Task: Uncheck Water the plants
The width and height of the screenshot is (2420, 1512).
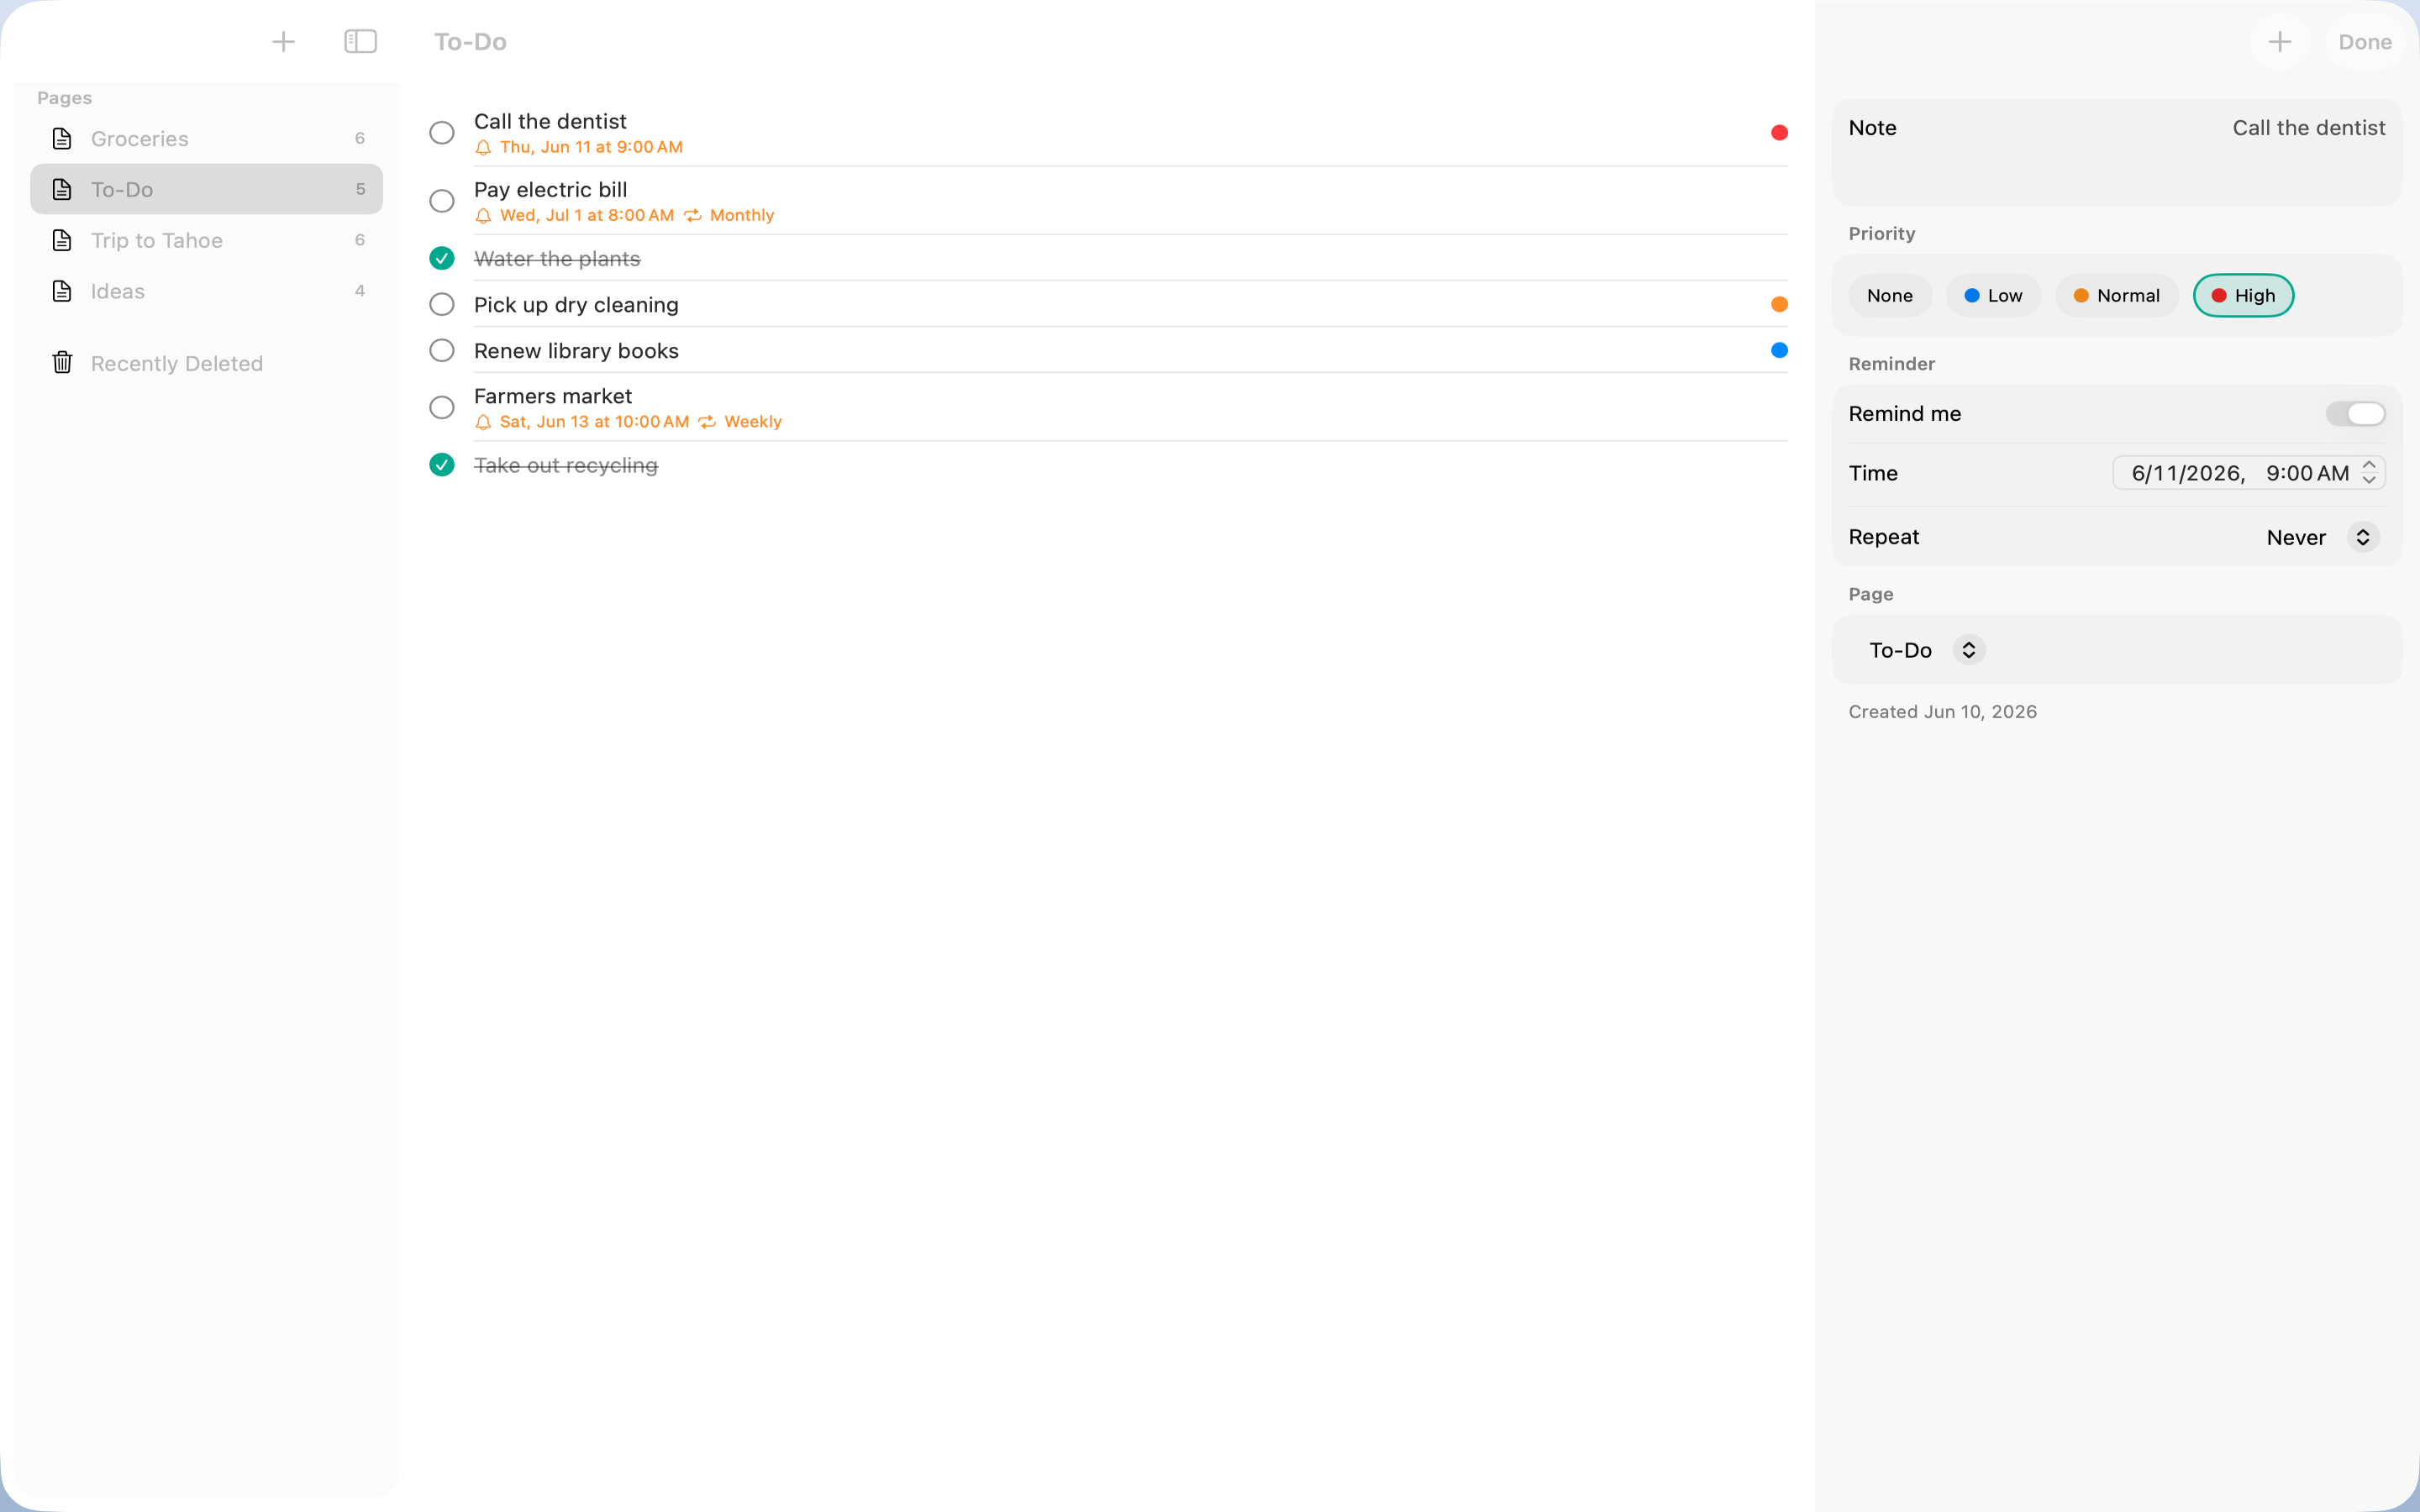Action: [441, 258]
